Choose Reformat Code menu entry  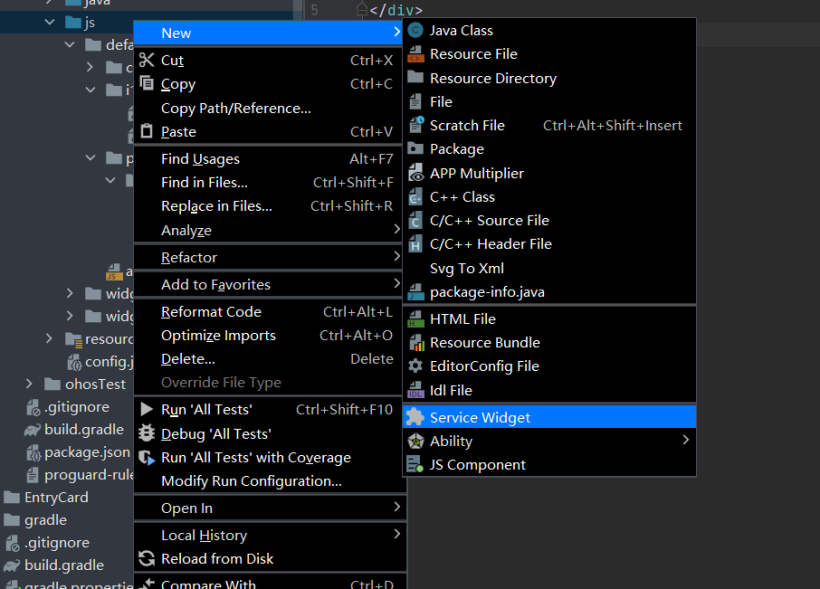[x=211, y=312]
